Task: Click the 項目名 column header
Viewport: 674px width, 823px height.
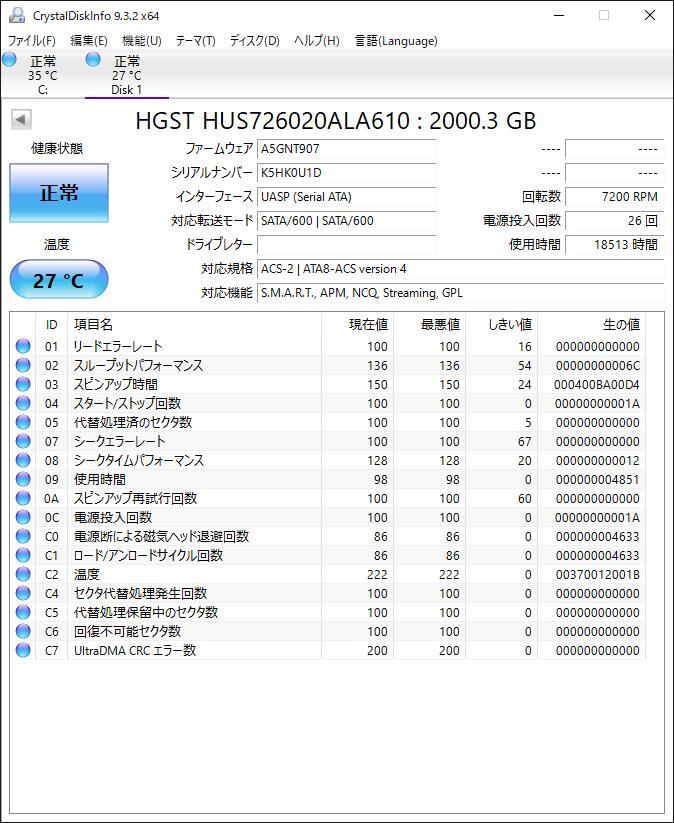Action: 194,324
